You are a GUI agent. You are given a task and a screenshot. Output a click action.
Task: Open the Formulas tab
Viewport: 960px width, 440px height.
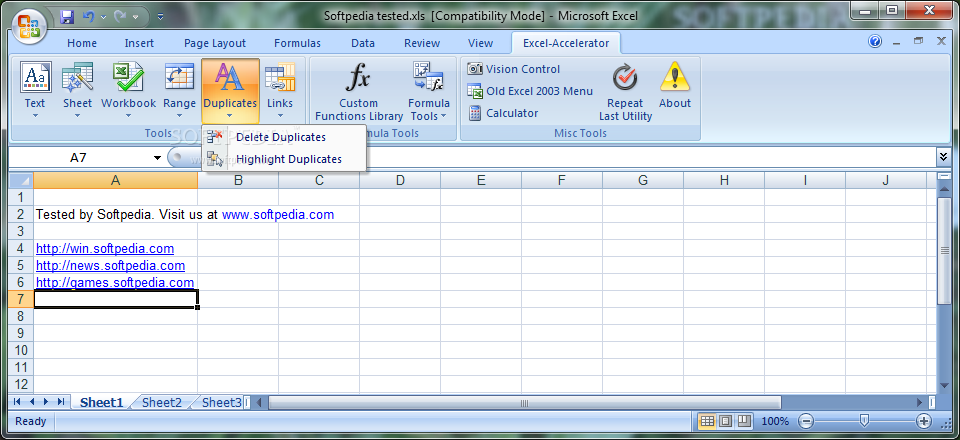298,43
